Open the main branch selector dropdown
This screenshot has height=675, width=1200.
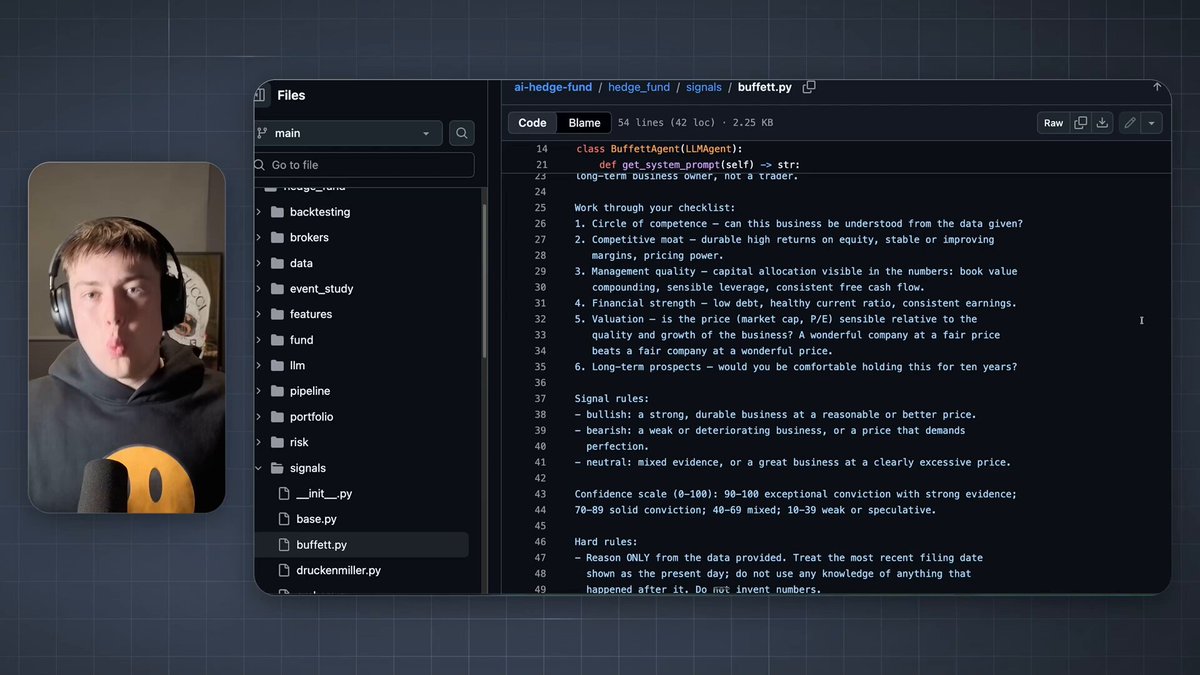coord(349,133)
